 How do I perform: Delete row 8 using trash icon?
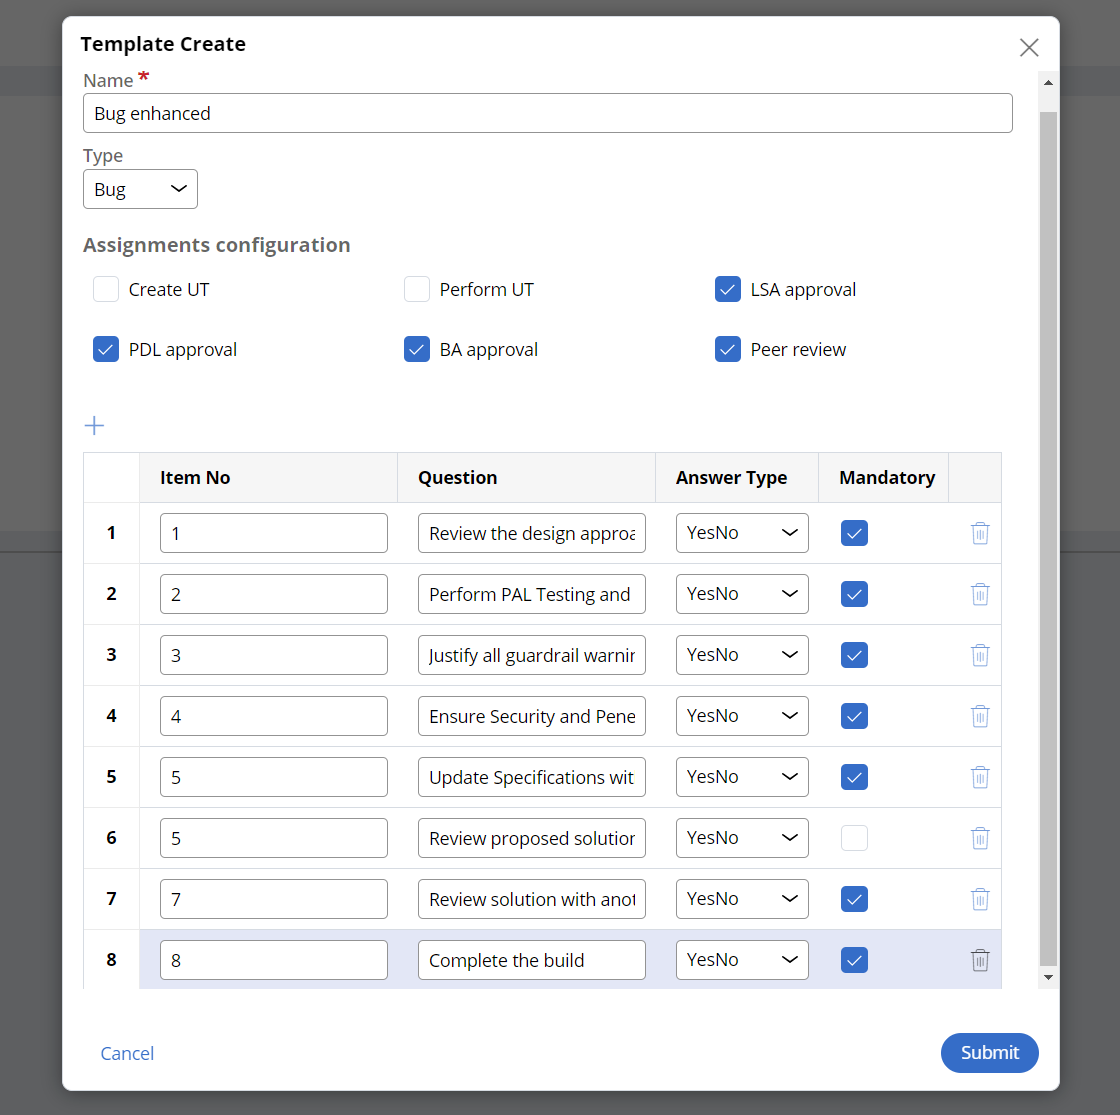980,960
